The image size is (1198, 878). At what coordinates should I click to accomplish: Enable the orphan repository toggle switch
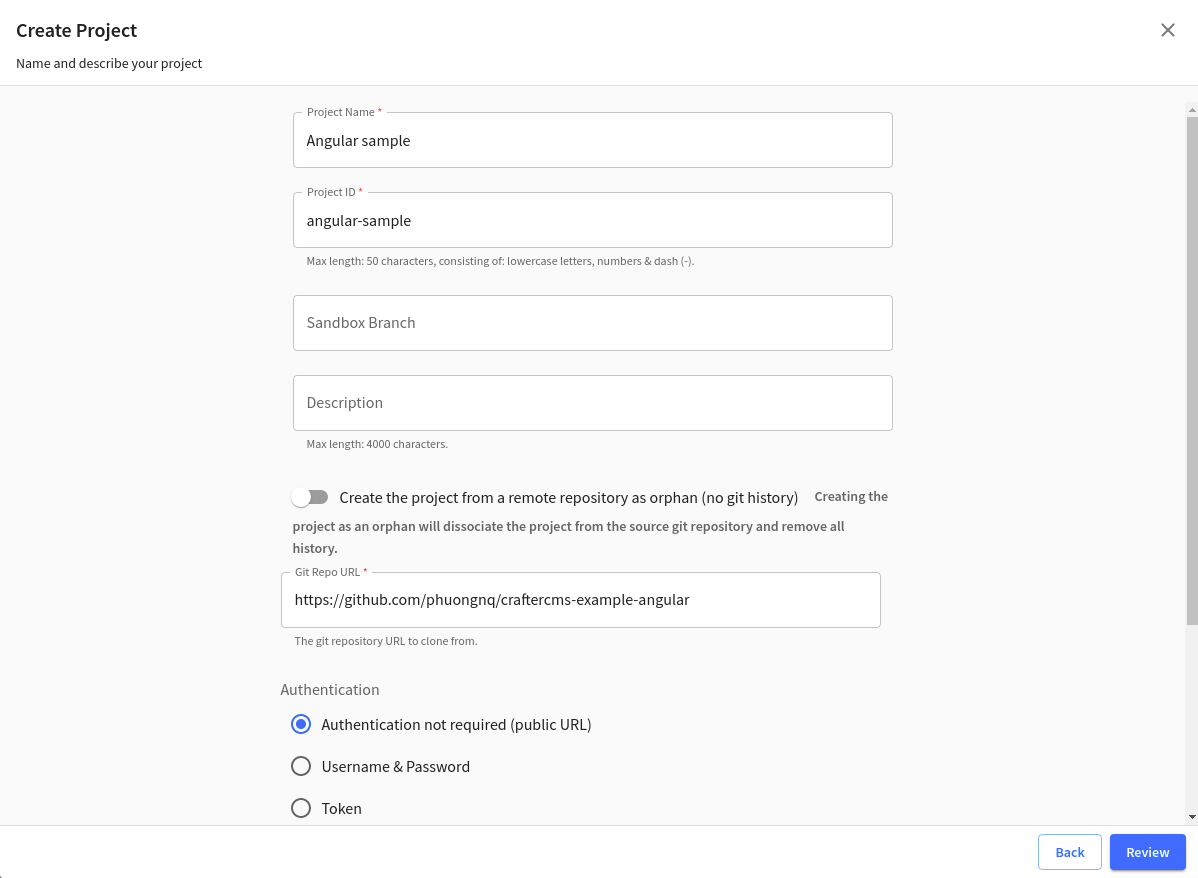310,497
